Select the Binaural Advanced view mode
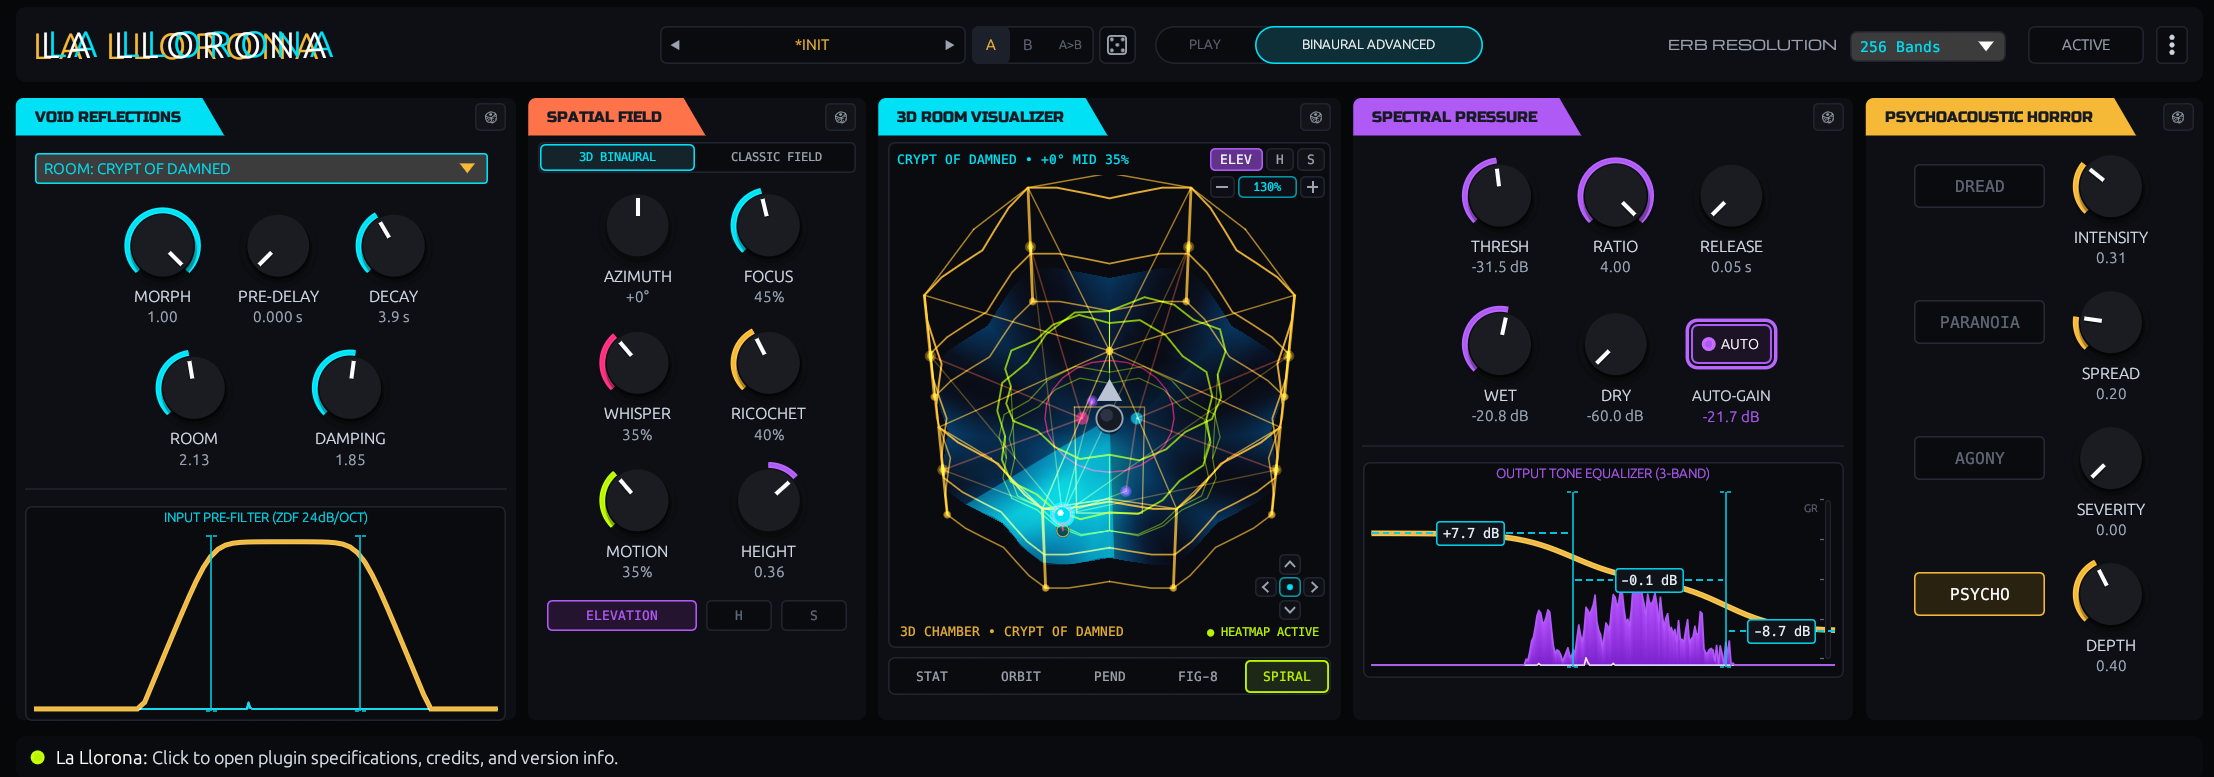2214x777 pixels. click(x=1368, y=45)
